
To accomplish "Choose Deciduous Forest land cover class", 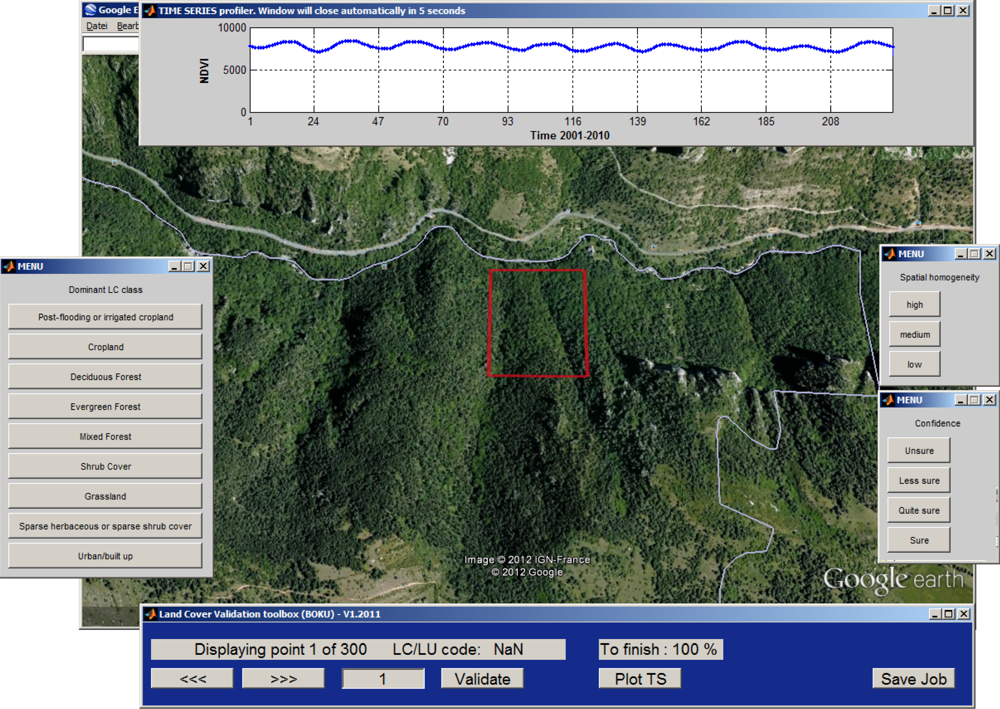I will [x=105, y=377].
